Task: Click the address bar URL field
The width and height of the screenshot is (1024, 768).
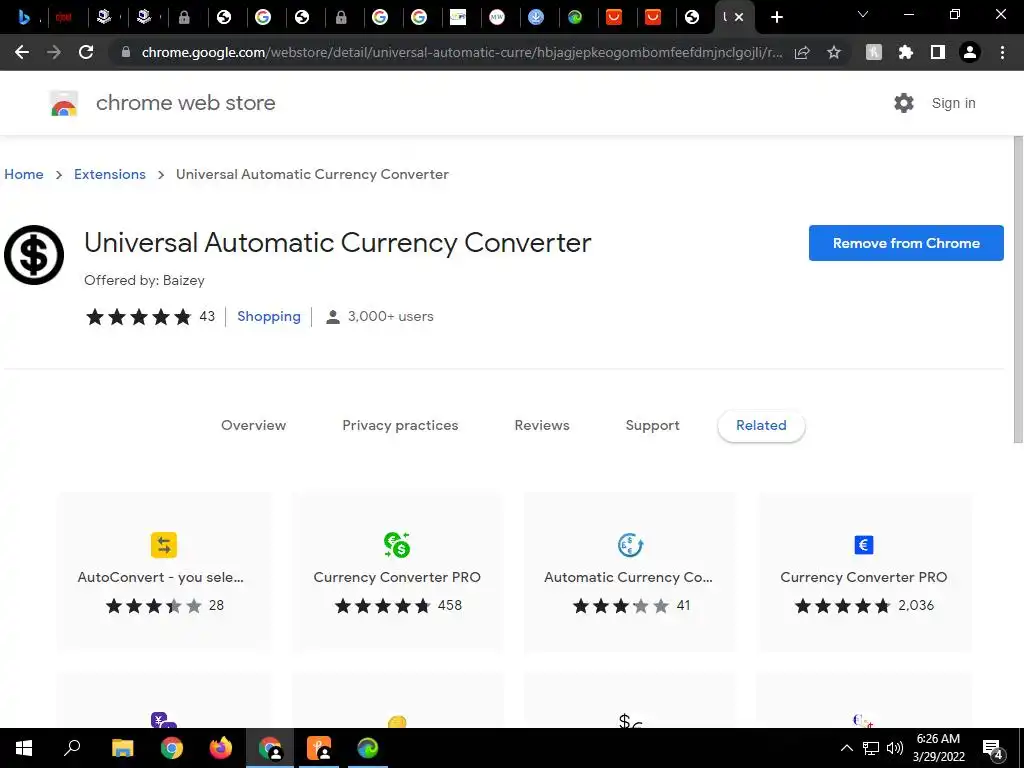Action: (461, 52)
